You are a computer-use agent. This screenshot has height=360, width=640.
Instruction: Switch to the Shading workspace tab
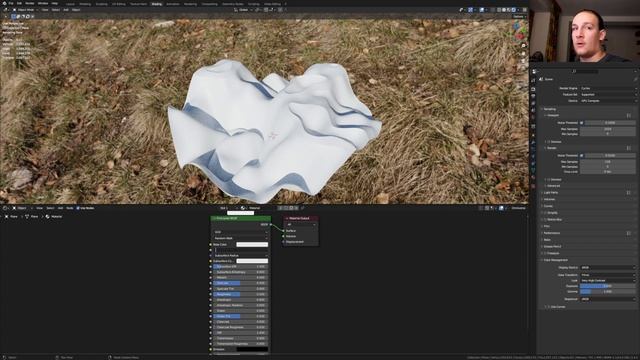[x=156, y=4]
